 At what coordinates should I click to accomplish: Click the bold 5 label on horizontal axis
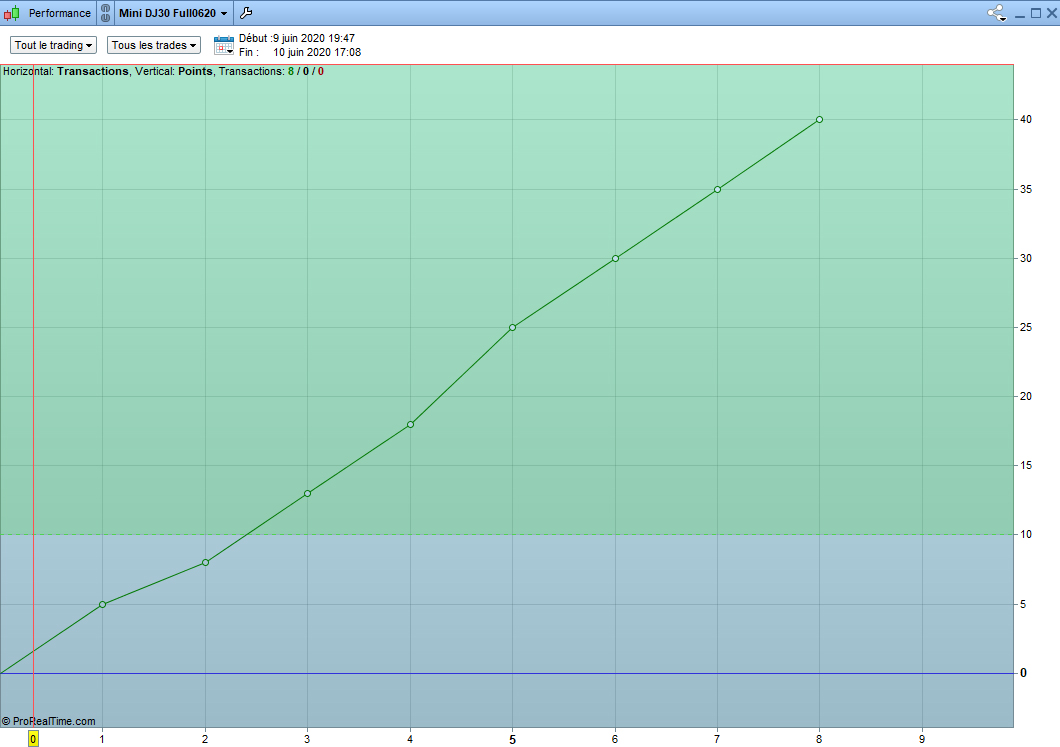512,740
